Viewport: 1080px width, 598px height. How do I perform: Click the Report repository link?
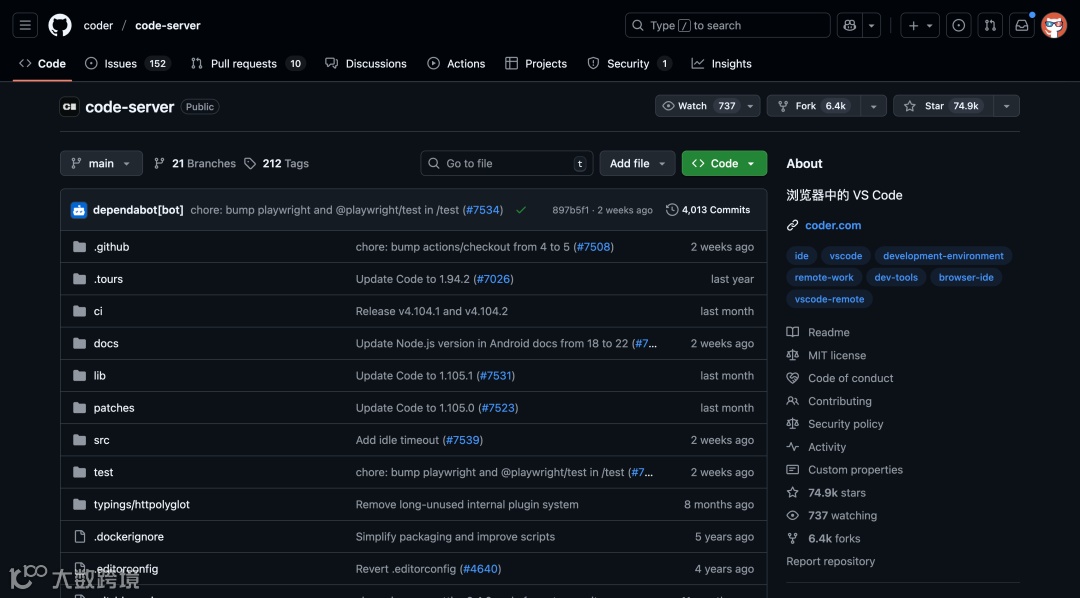(831, 561)
